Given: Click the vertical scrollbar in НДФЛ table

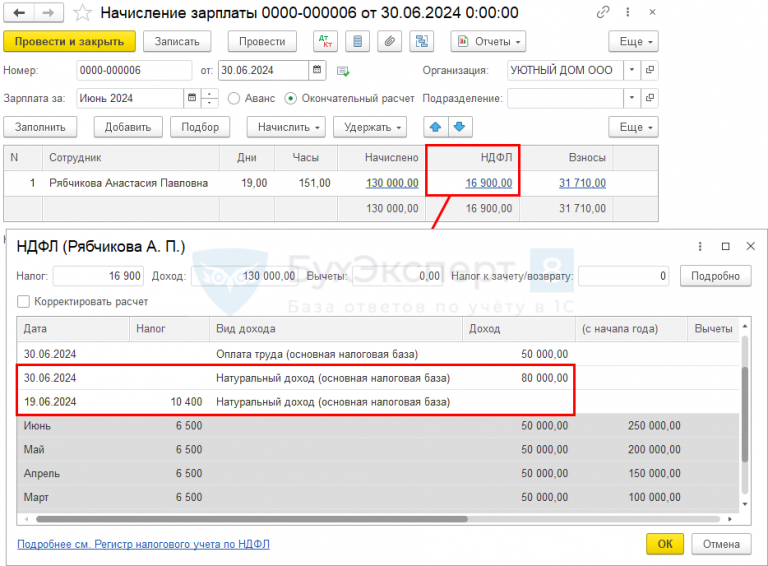Looking at the screenshot, I should pyautogui.click(x=745, y=414).
